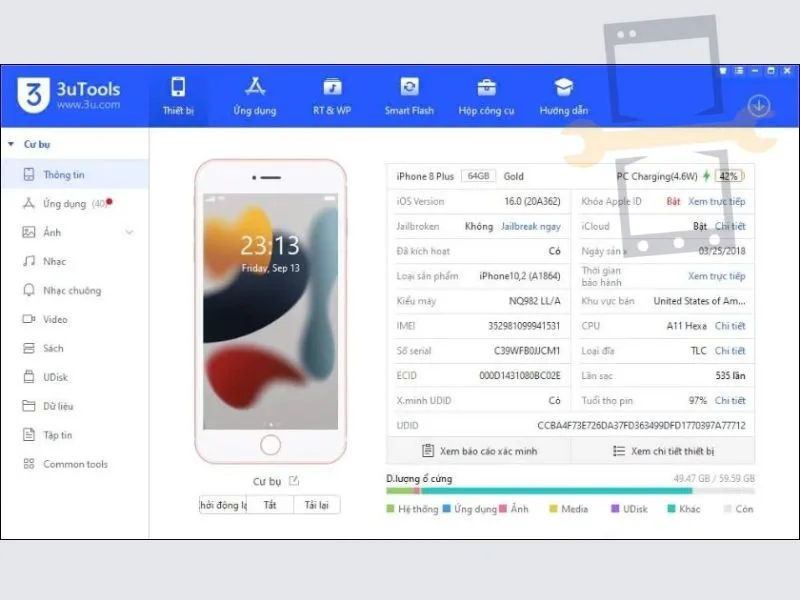
Task: Click the serial number C39WFB0JJCM1
Action: point(527,351)
